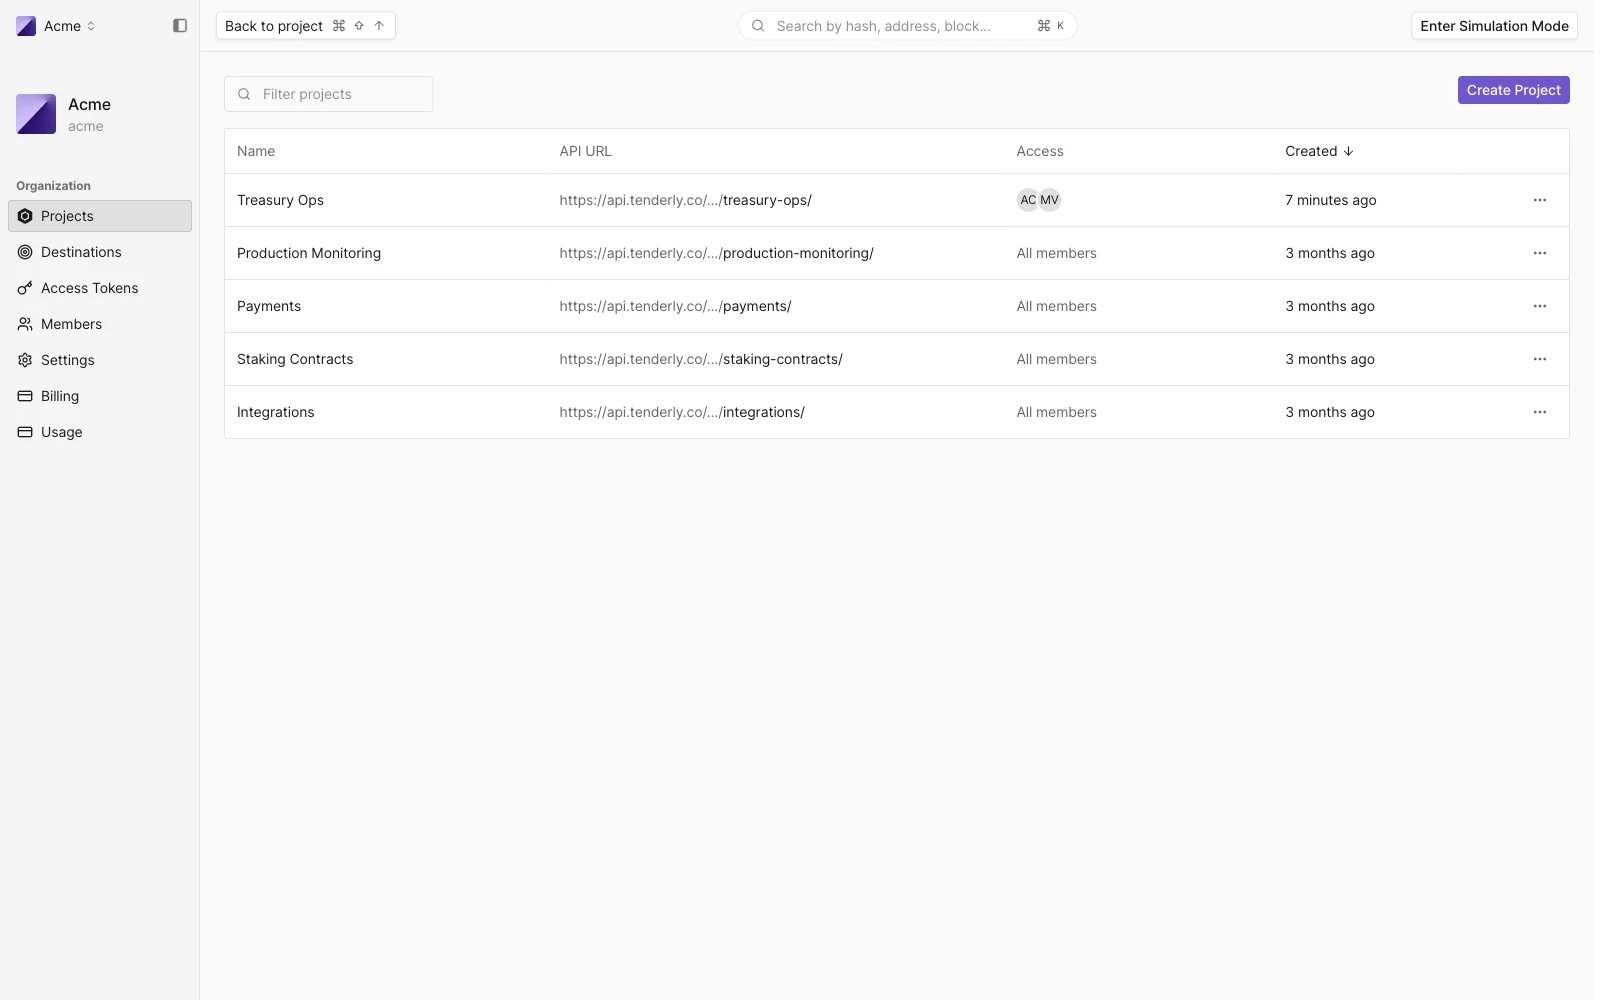
Task: Click the integrations API URL
Action: pyautogui.click(x=682, y=412)
